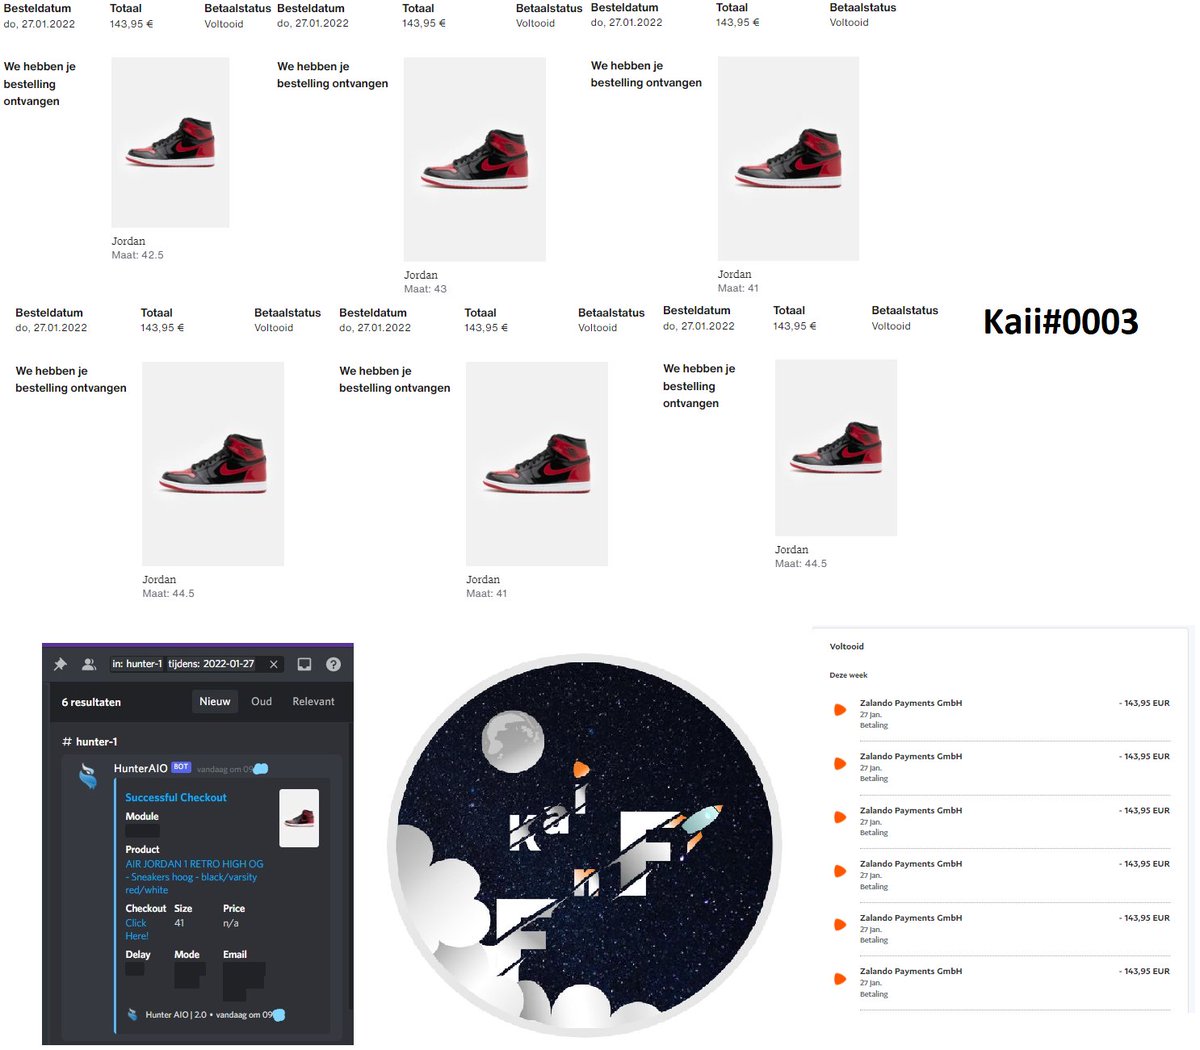Click the HunterAIO username
The image size is (1200, 1050).
(x=141, y=768)
